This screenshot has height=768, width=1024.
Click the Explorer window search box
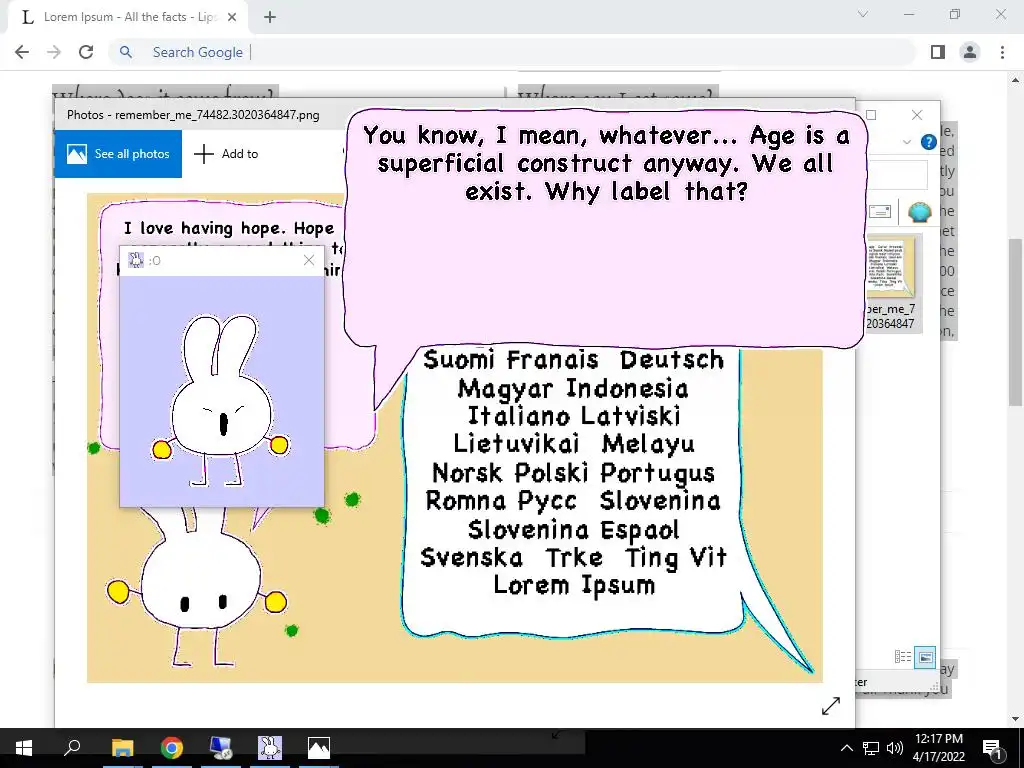897,176
